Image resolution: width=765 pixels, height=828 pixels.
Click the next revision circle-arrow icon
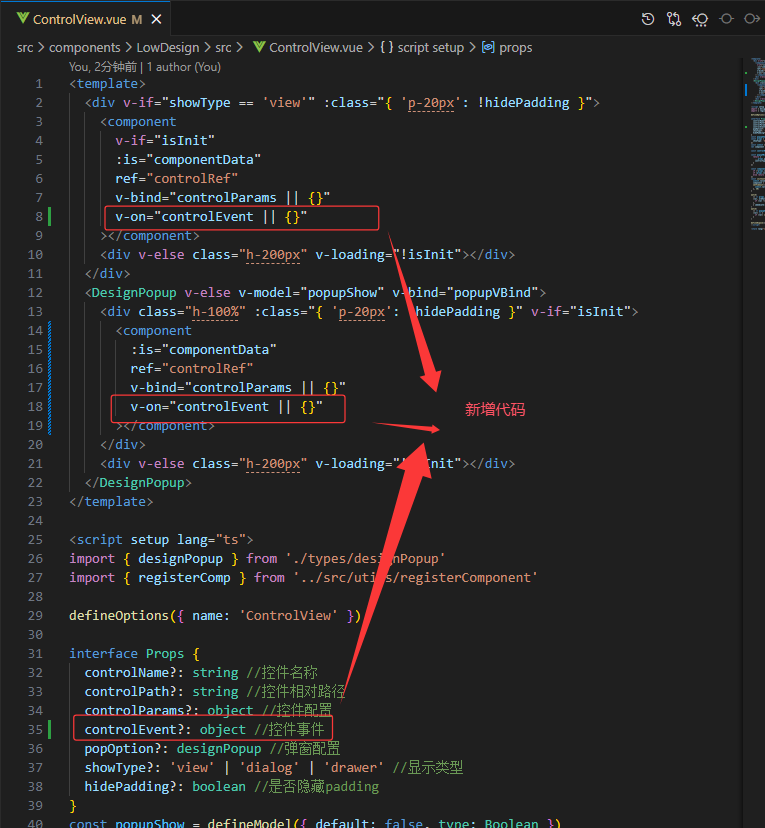(x=752, y=19)
